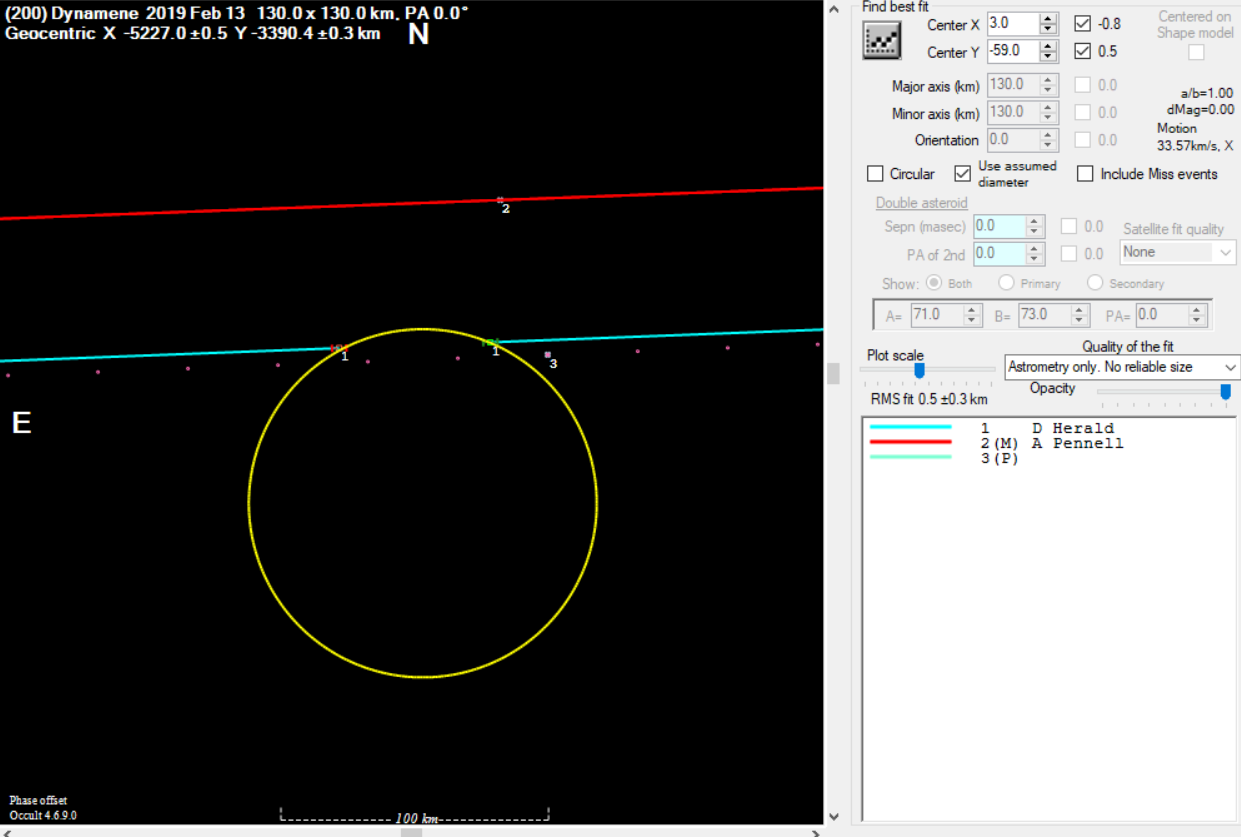Select the 2(M) A Pennell row
This screenshot has width=1241, height=837.
[x=1048, y=443]
